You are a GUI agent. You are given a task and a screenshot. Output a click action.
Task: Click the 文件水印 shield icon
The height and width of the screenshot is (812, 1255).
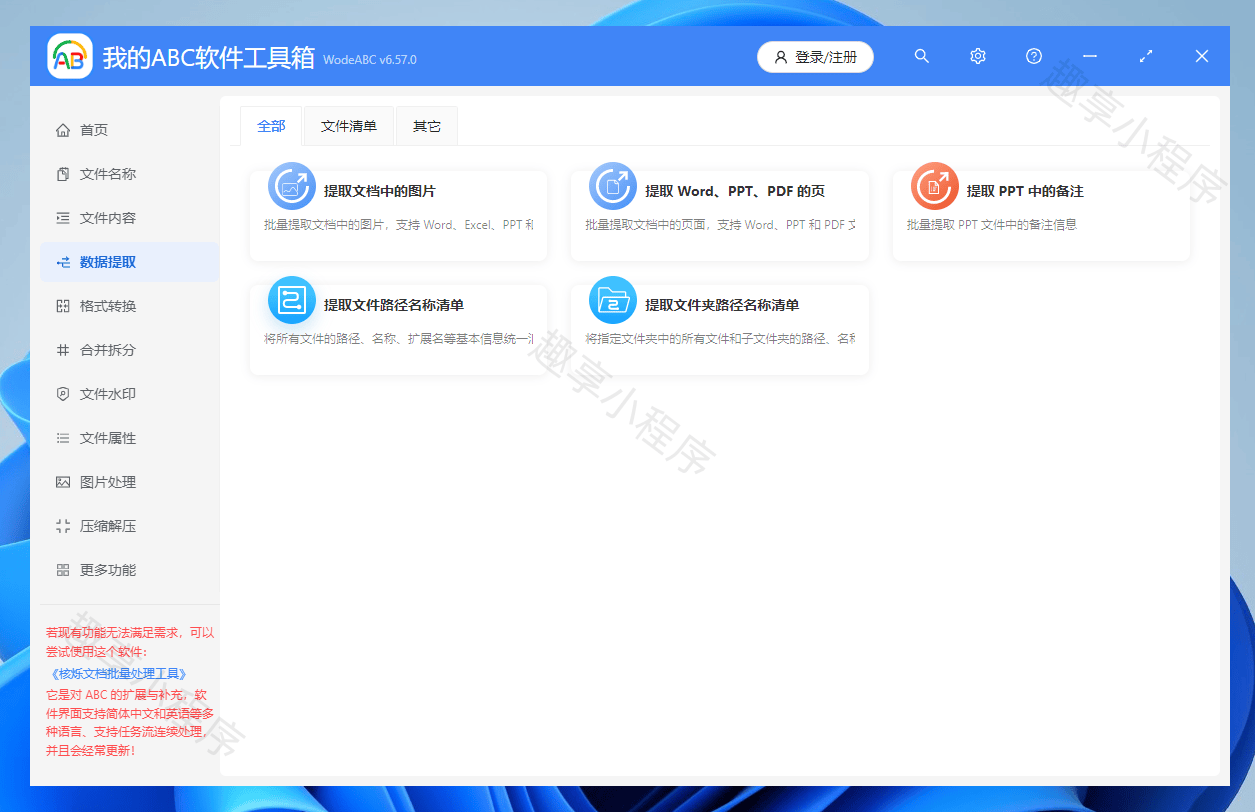(x=63, y=394)
